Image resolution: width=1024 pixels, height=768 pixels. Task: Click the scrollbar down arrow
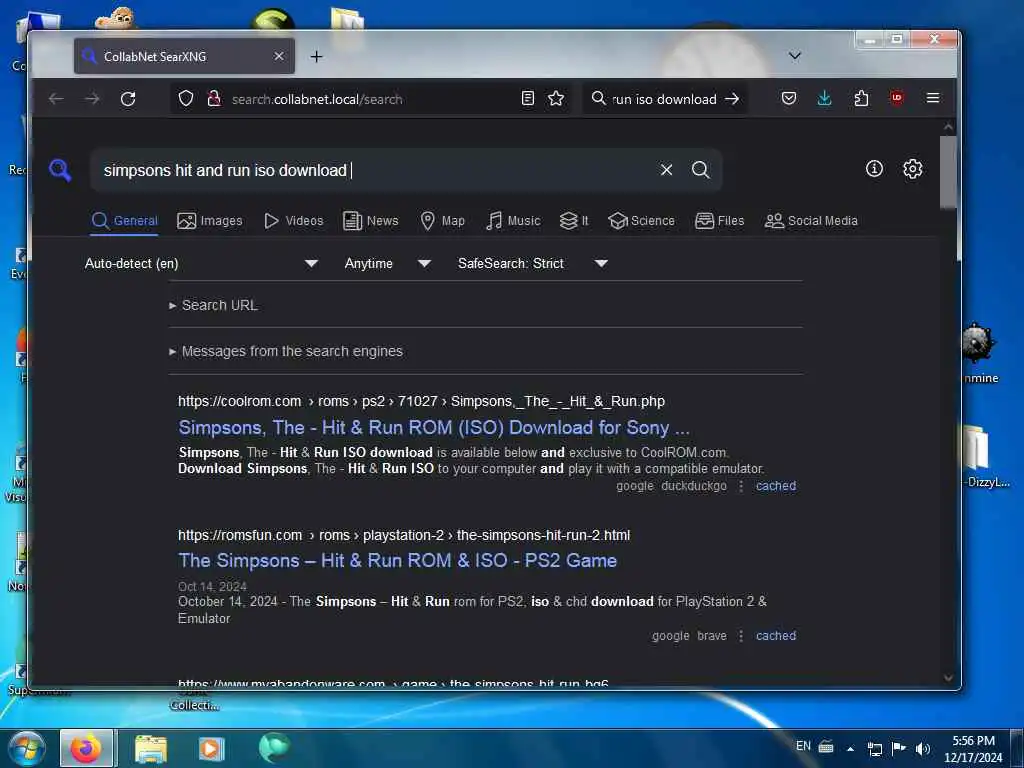948,677
